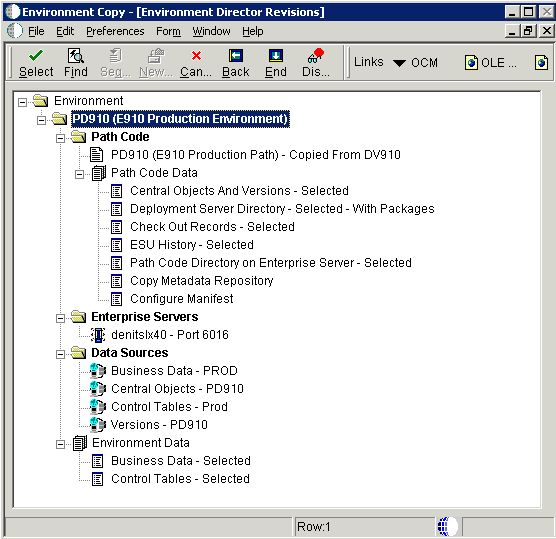The height and width of the screenshot is (539, 556).
Task: Select Copy Metadata Repository item
Action: click(202, 281)
